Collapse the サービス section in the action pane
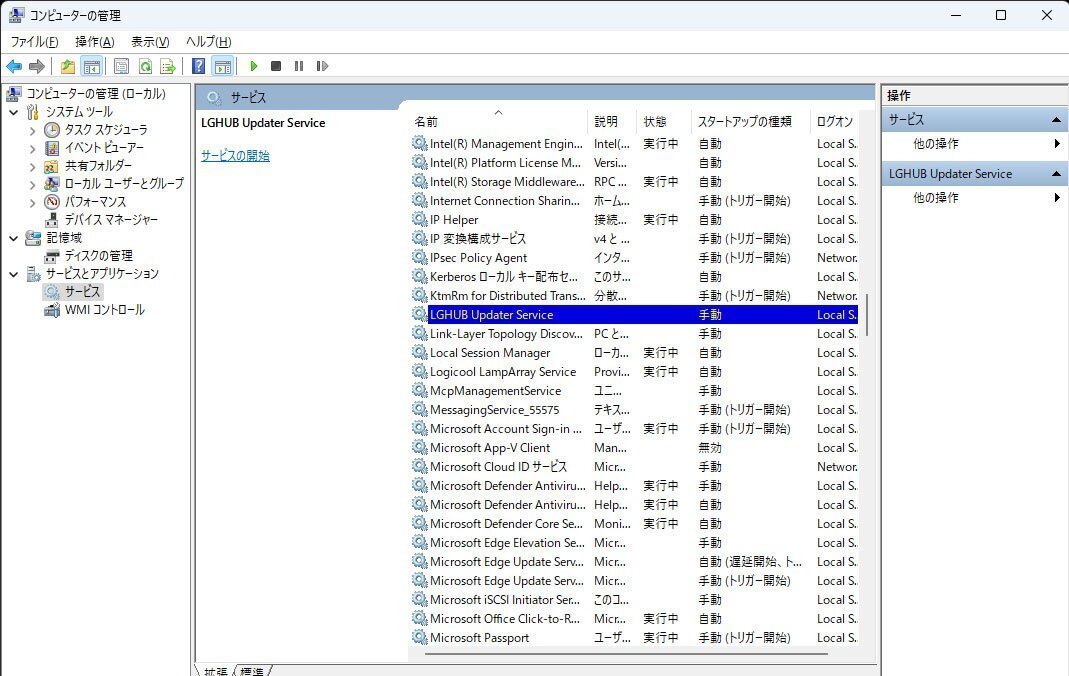Screen dimensions: 1069x676 click(x=1057, y=119)
